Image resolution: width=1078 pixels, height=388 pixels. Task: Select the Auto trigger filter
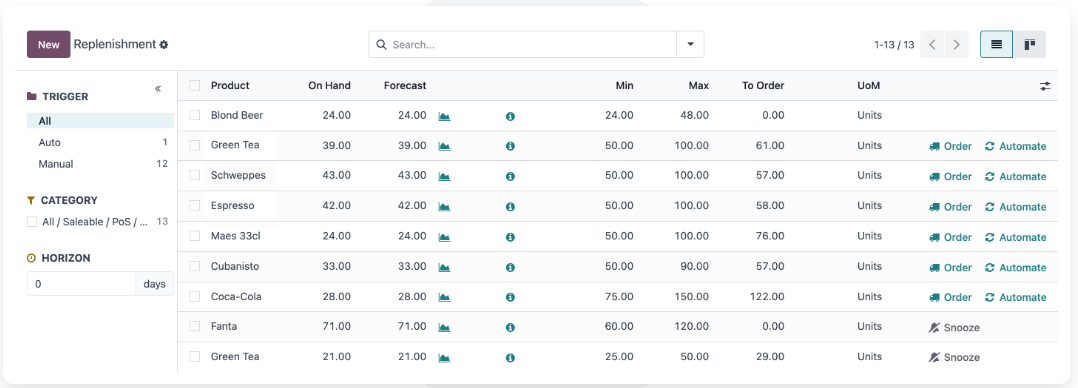pos(100,142)
